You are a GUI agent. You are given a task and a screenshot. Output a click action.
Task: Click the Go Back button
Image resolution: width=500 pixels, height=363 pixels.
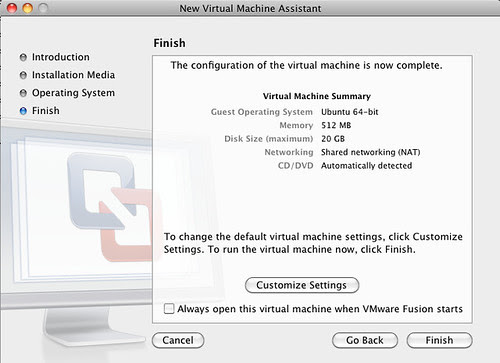[365, 340]
